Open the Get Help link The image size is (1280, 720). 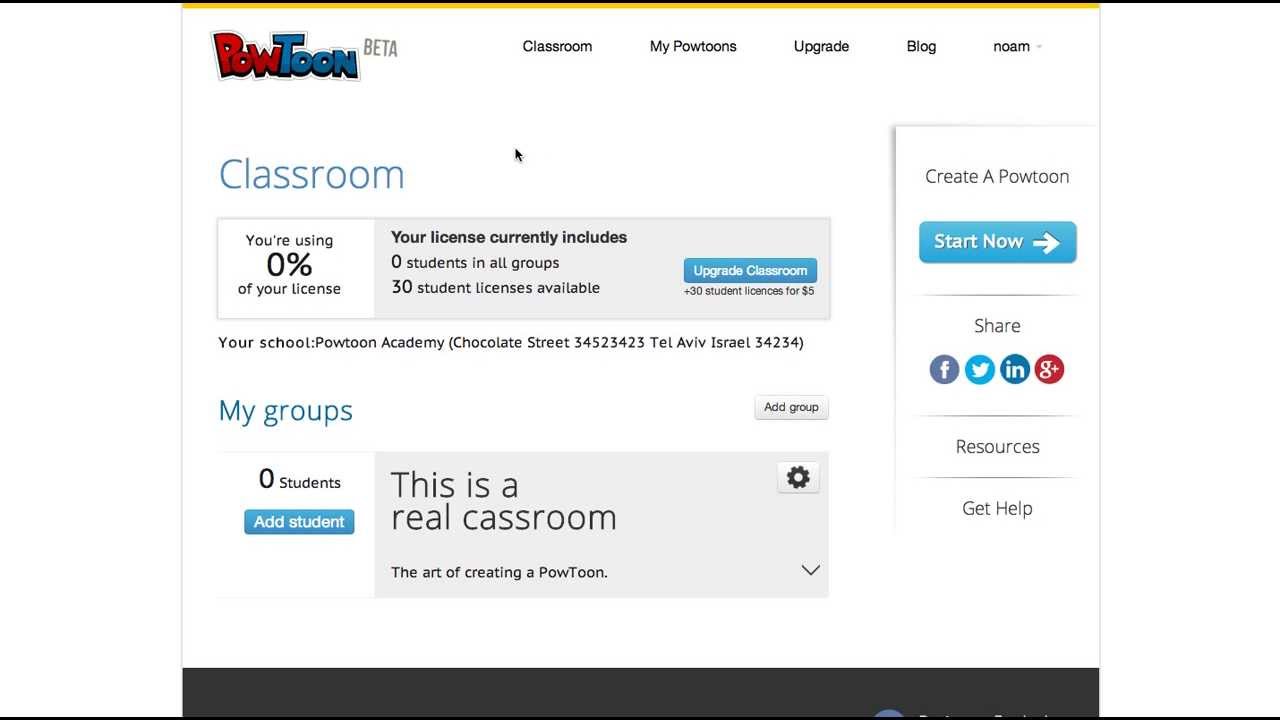pyautogui.click(x=997, y=509)
